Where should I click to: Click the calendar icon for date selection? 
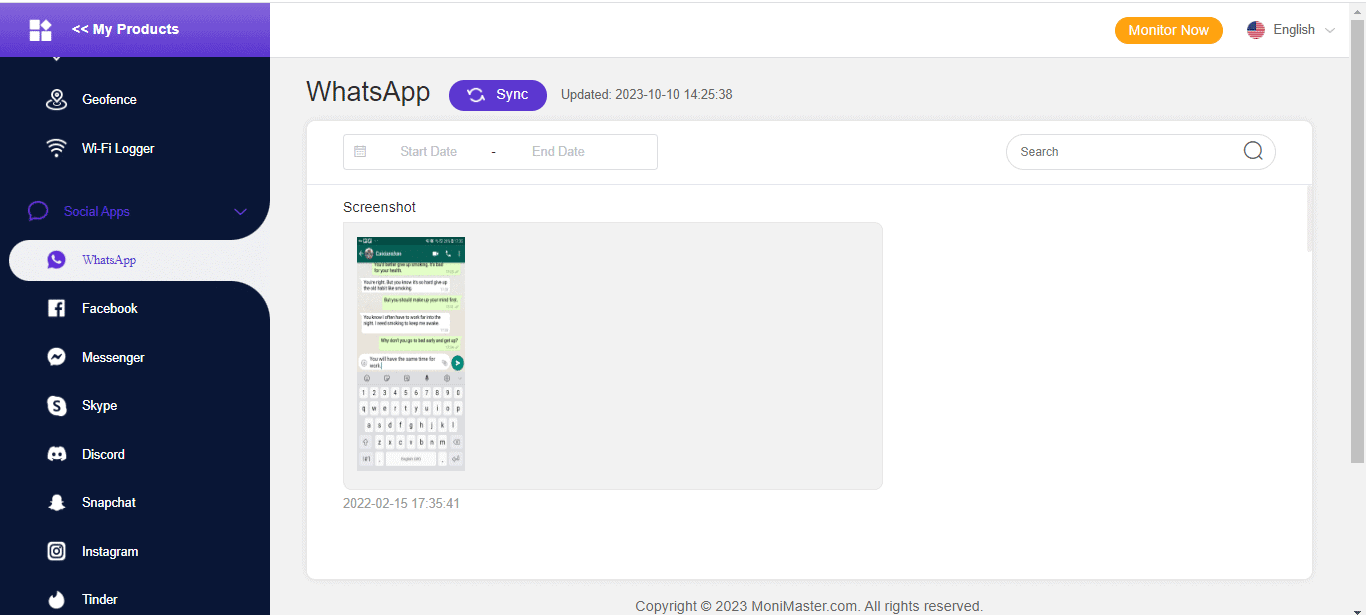point(360,151)
